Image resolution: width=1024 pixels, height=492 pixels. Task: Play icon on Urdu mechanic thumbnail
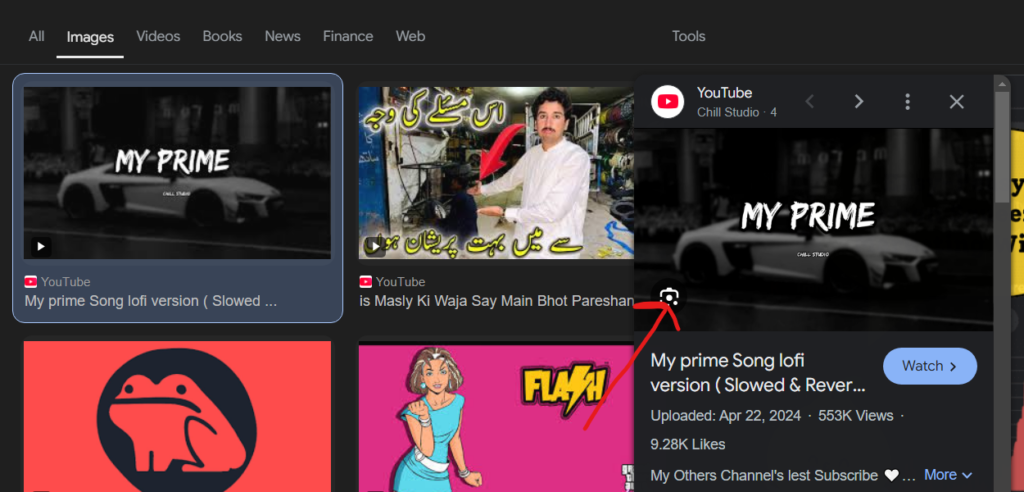pyautogui.click(x=375, y=246)
